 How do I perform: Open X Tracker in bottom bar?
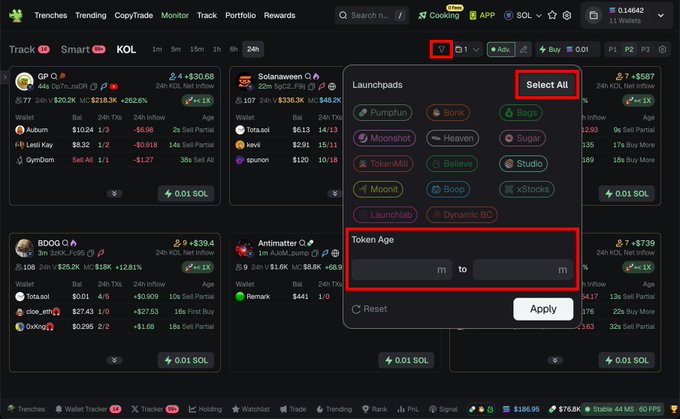click(155, 409)
